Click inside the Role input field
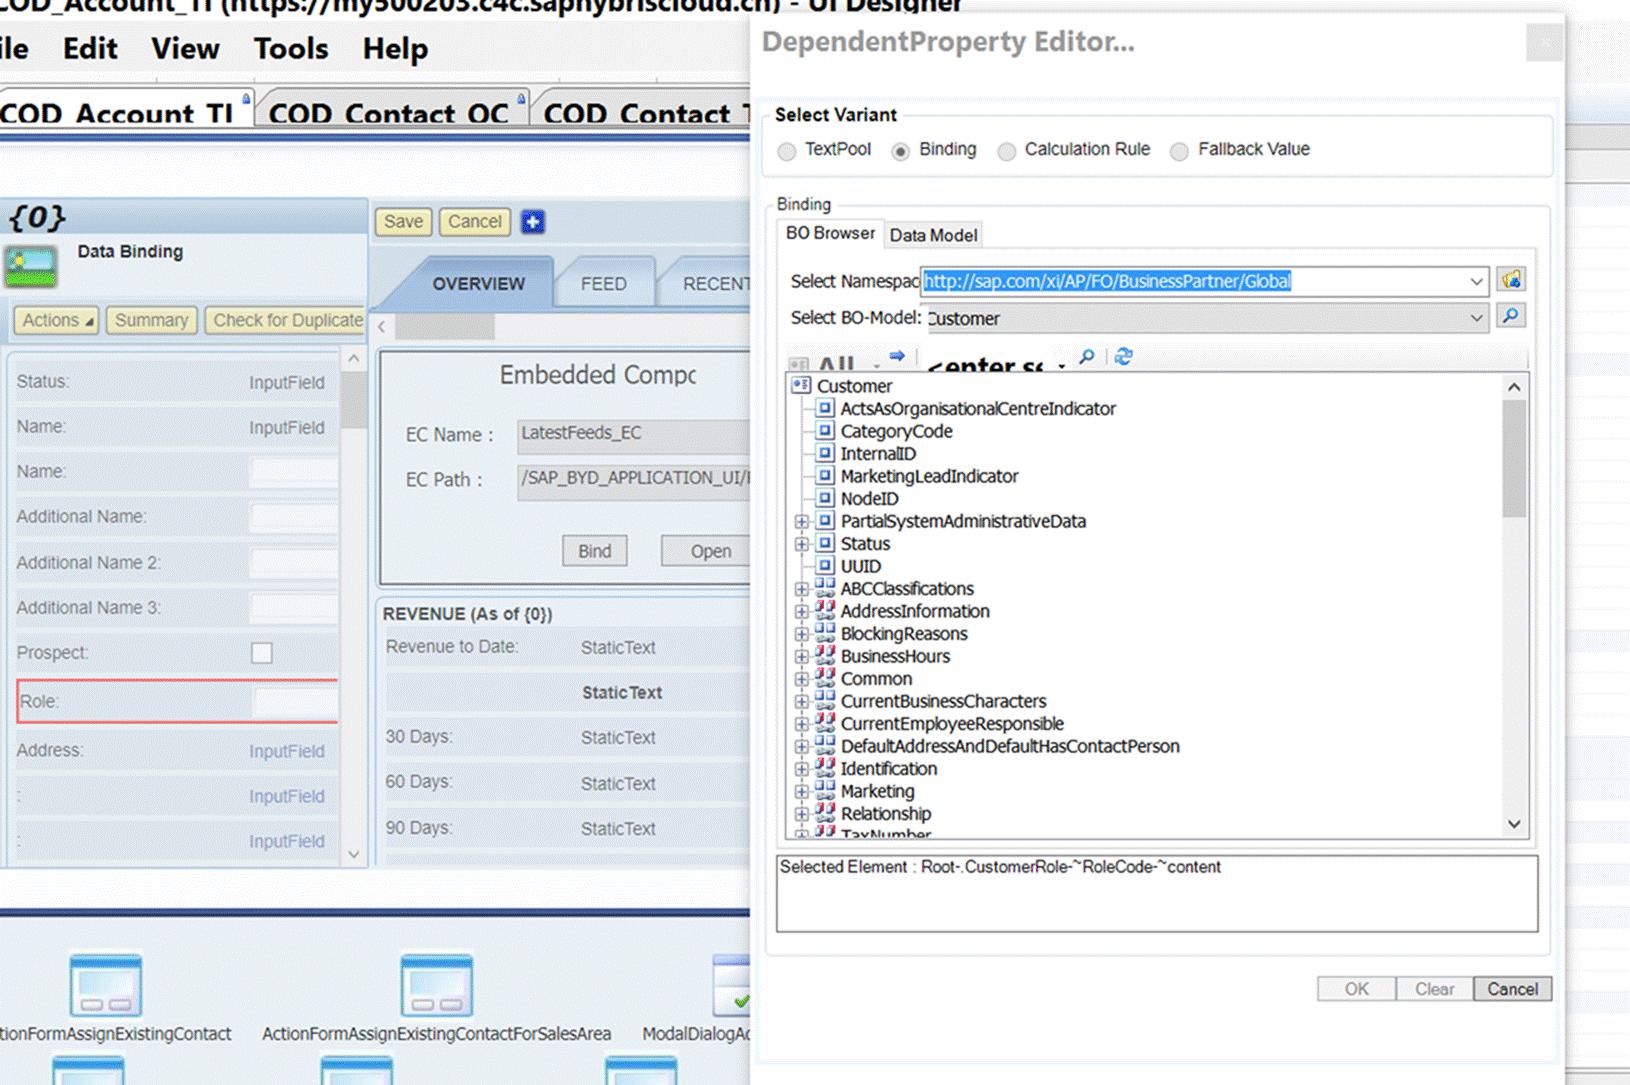 295,701
